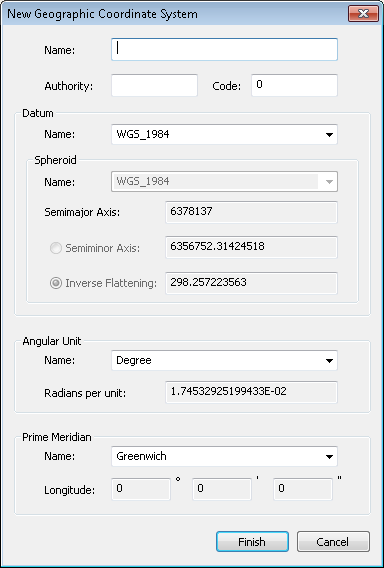The image size is (384, 568).
Task: Open the Angular Unit dropdown showing Degree
Action: pos(224,360)
